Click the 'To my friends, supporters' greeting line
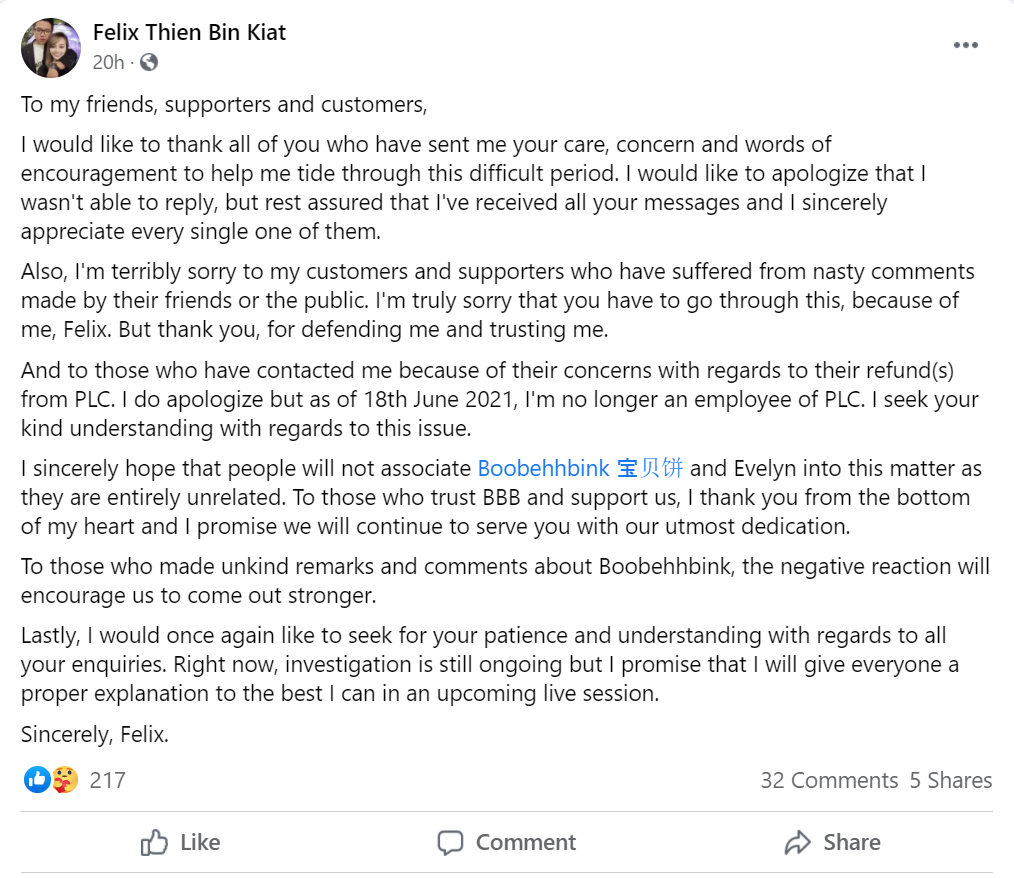This screenshot has width=1014, height=878. click(224, 105)
